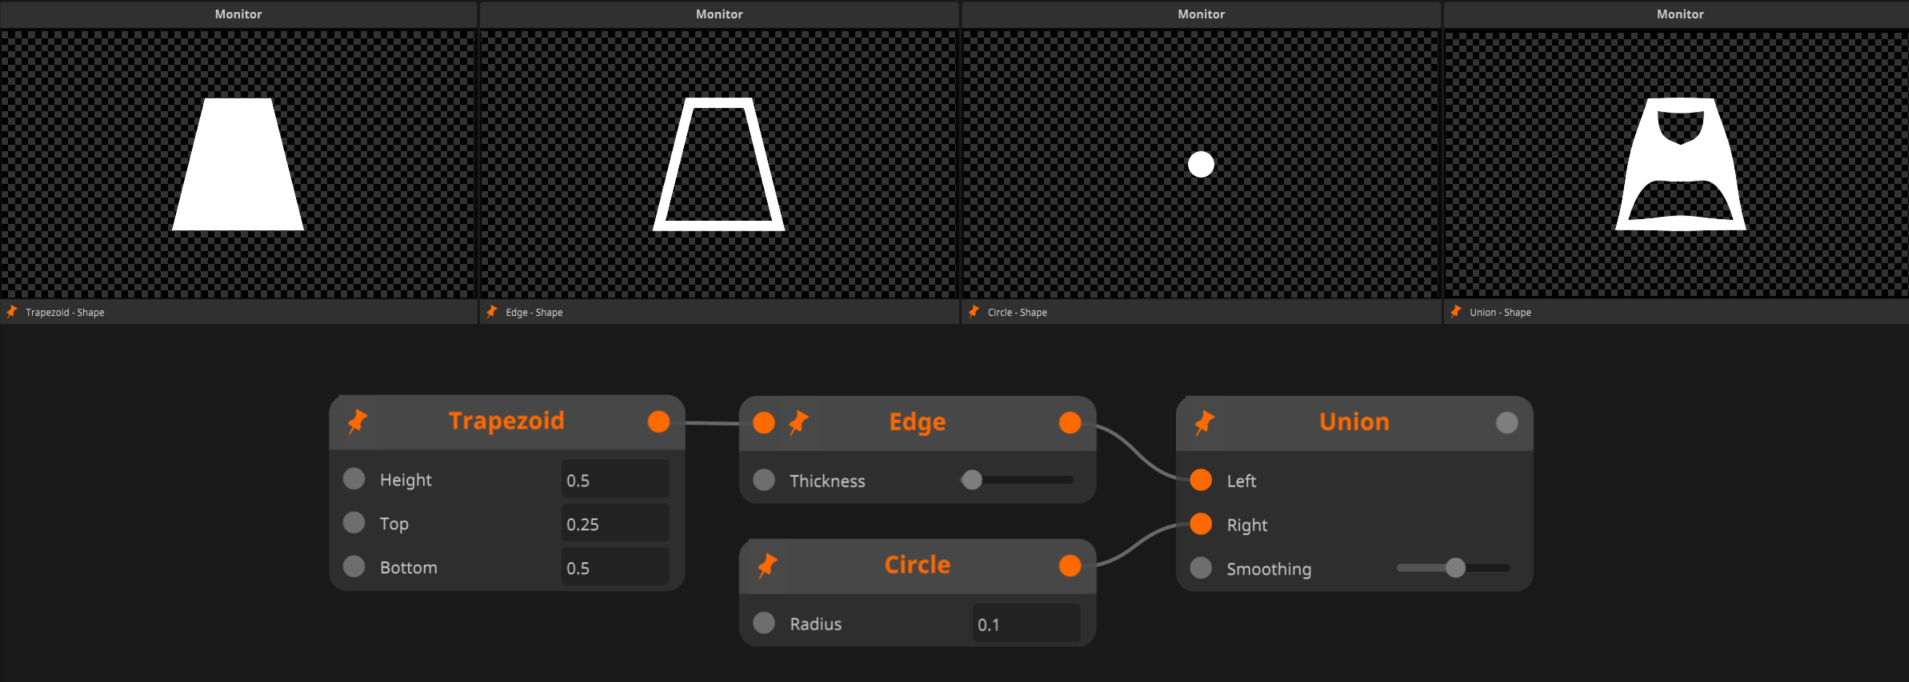The width and height of the screenshot is (1909, 682).
Task: Click pin icon beside Trapezoid - Shape monitor label
Action: (x=12, y=312)
